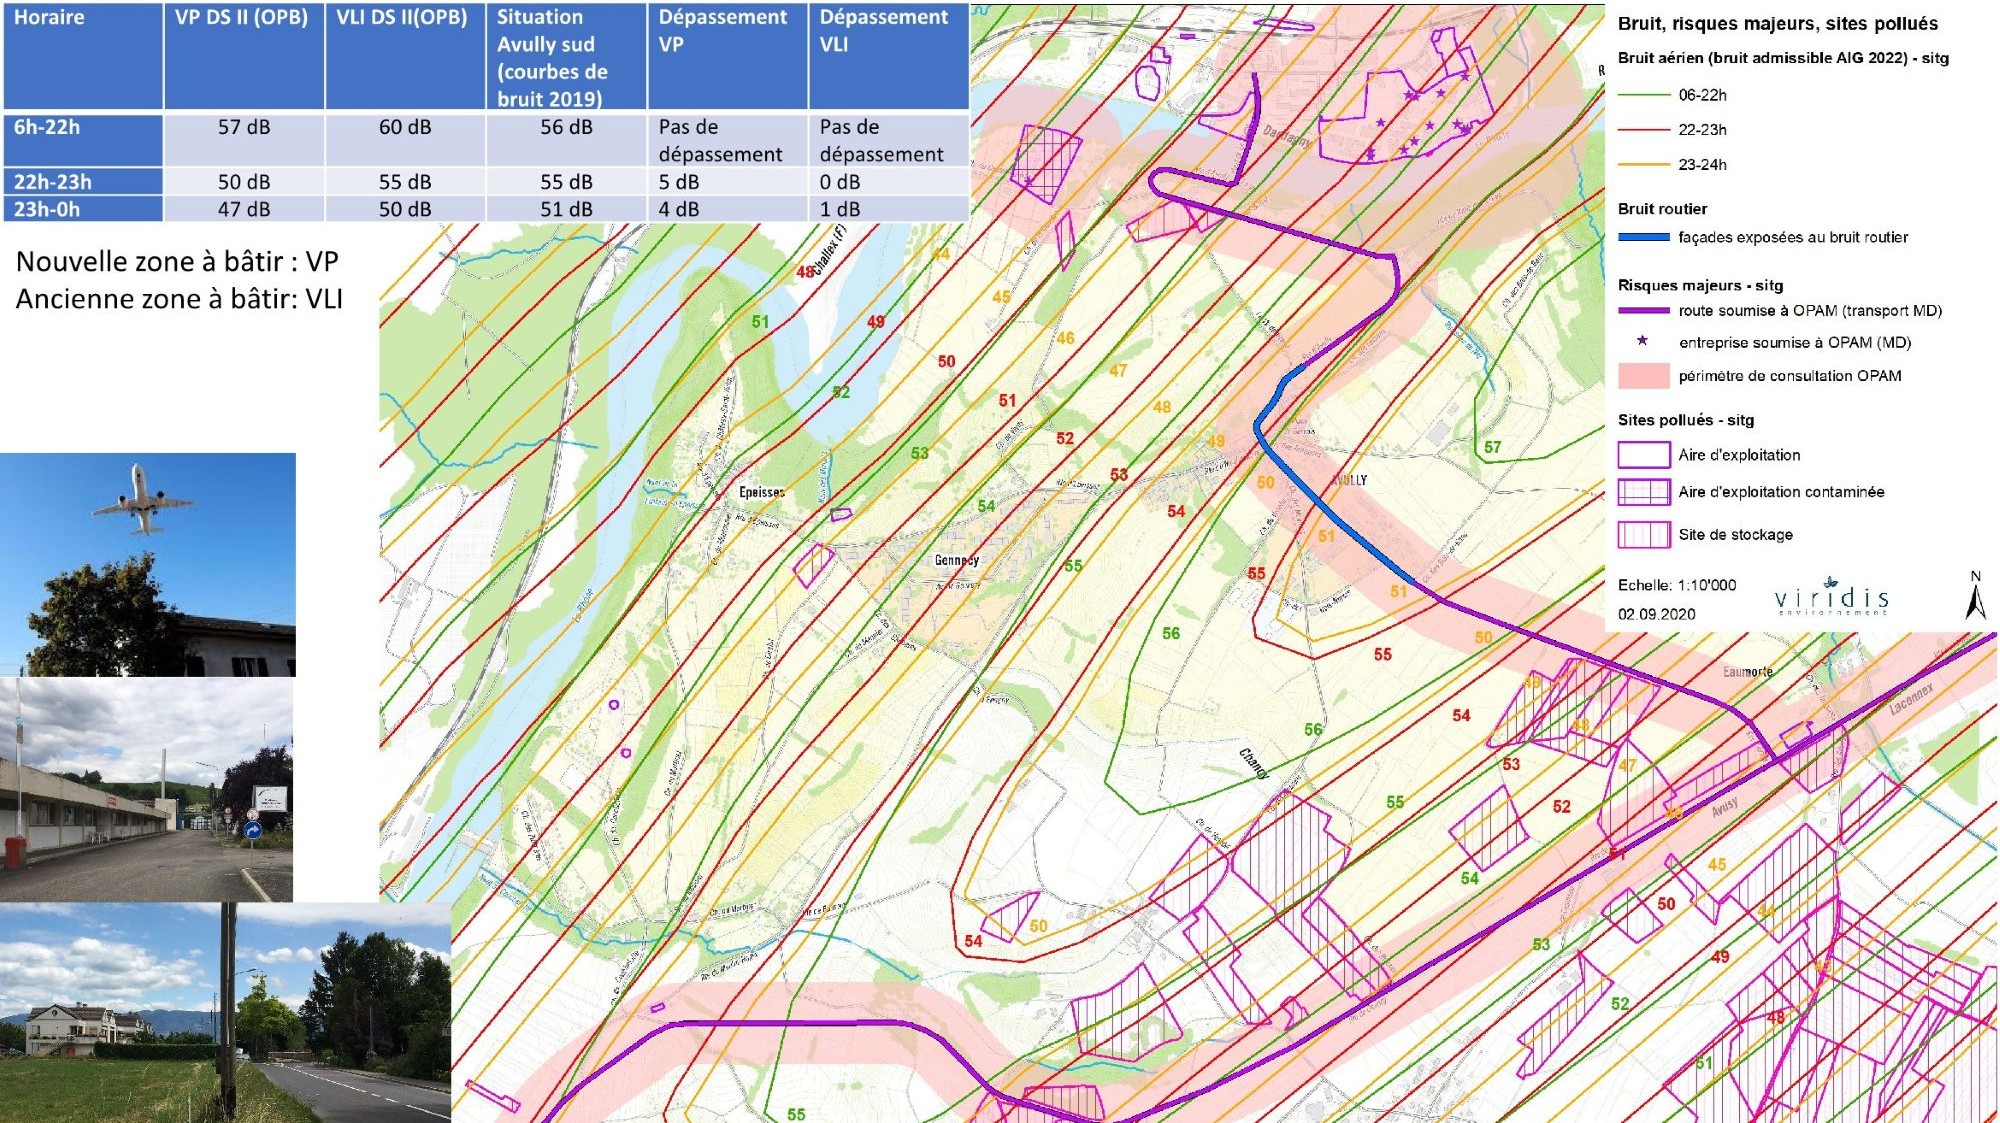Image resolution: width=2000 pixels, height=1123 pixels.
Task: Click the green 06-22h legend line
Action: click(x=1643, y=95)
